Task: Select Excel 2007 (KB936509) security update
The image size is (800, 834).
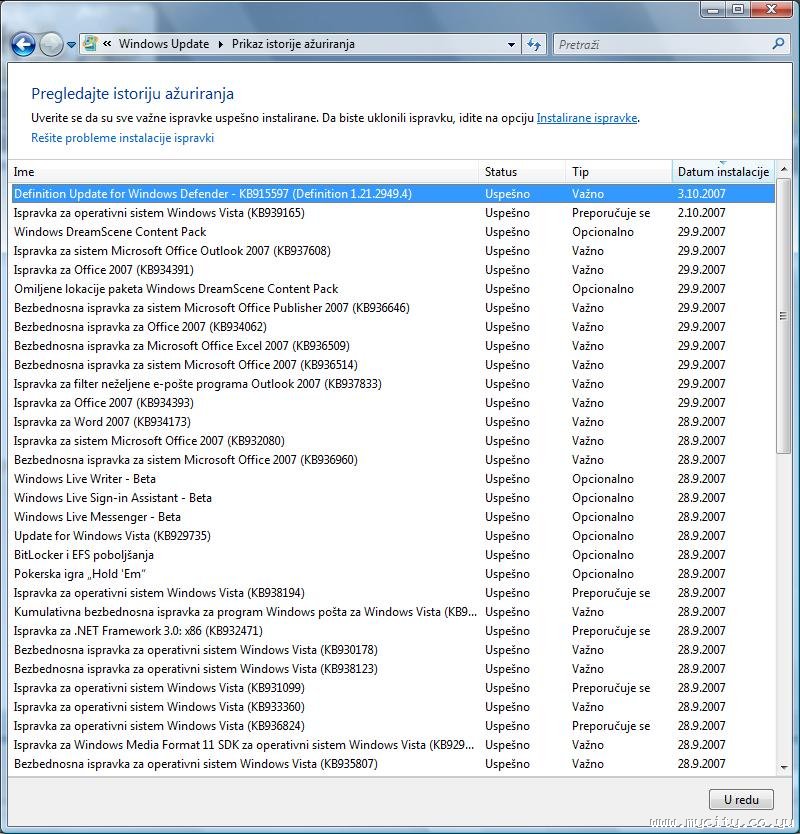Action: (393, 346)
